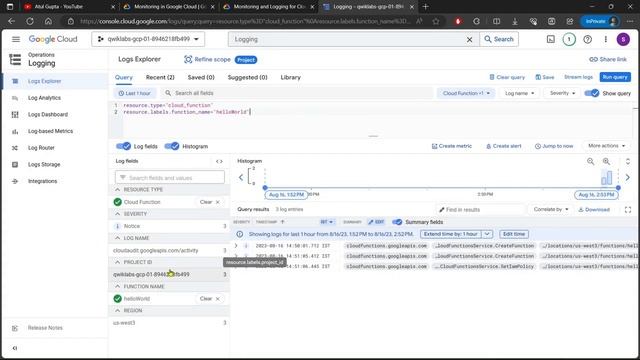Click Share link
Image resolution: width=640 pixels, height=360 pixels.
(x=608, y=60)
